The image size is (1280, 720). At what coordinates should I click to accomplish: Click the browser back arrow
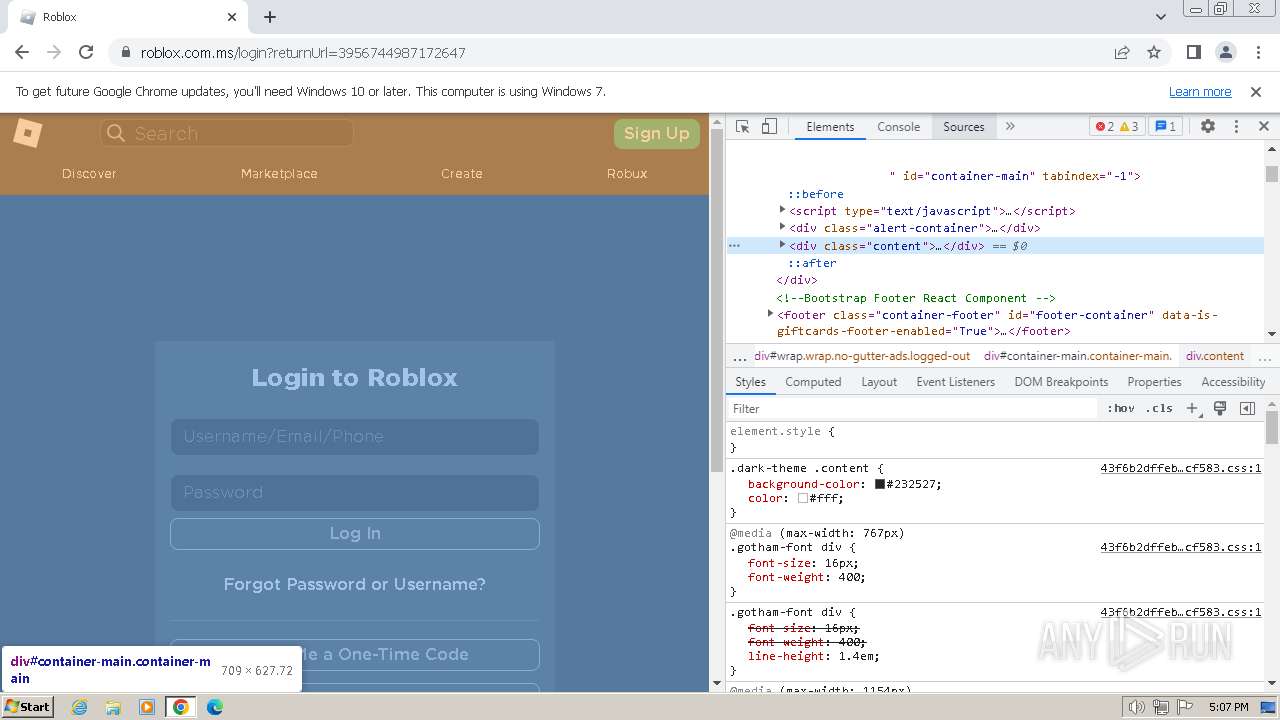22,52
